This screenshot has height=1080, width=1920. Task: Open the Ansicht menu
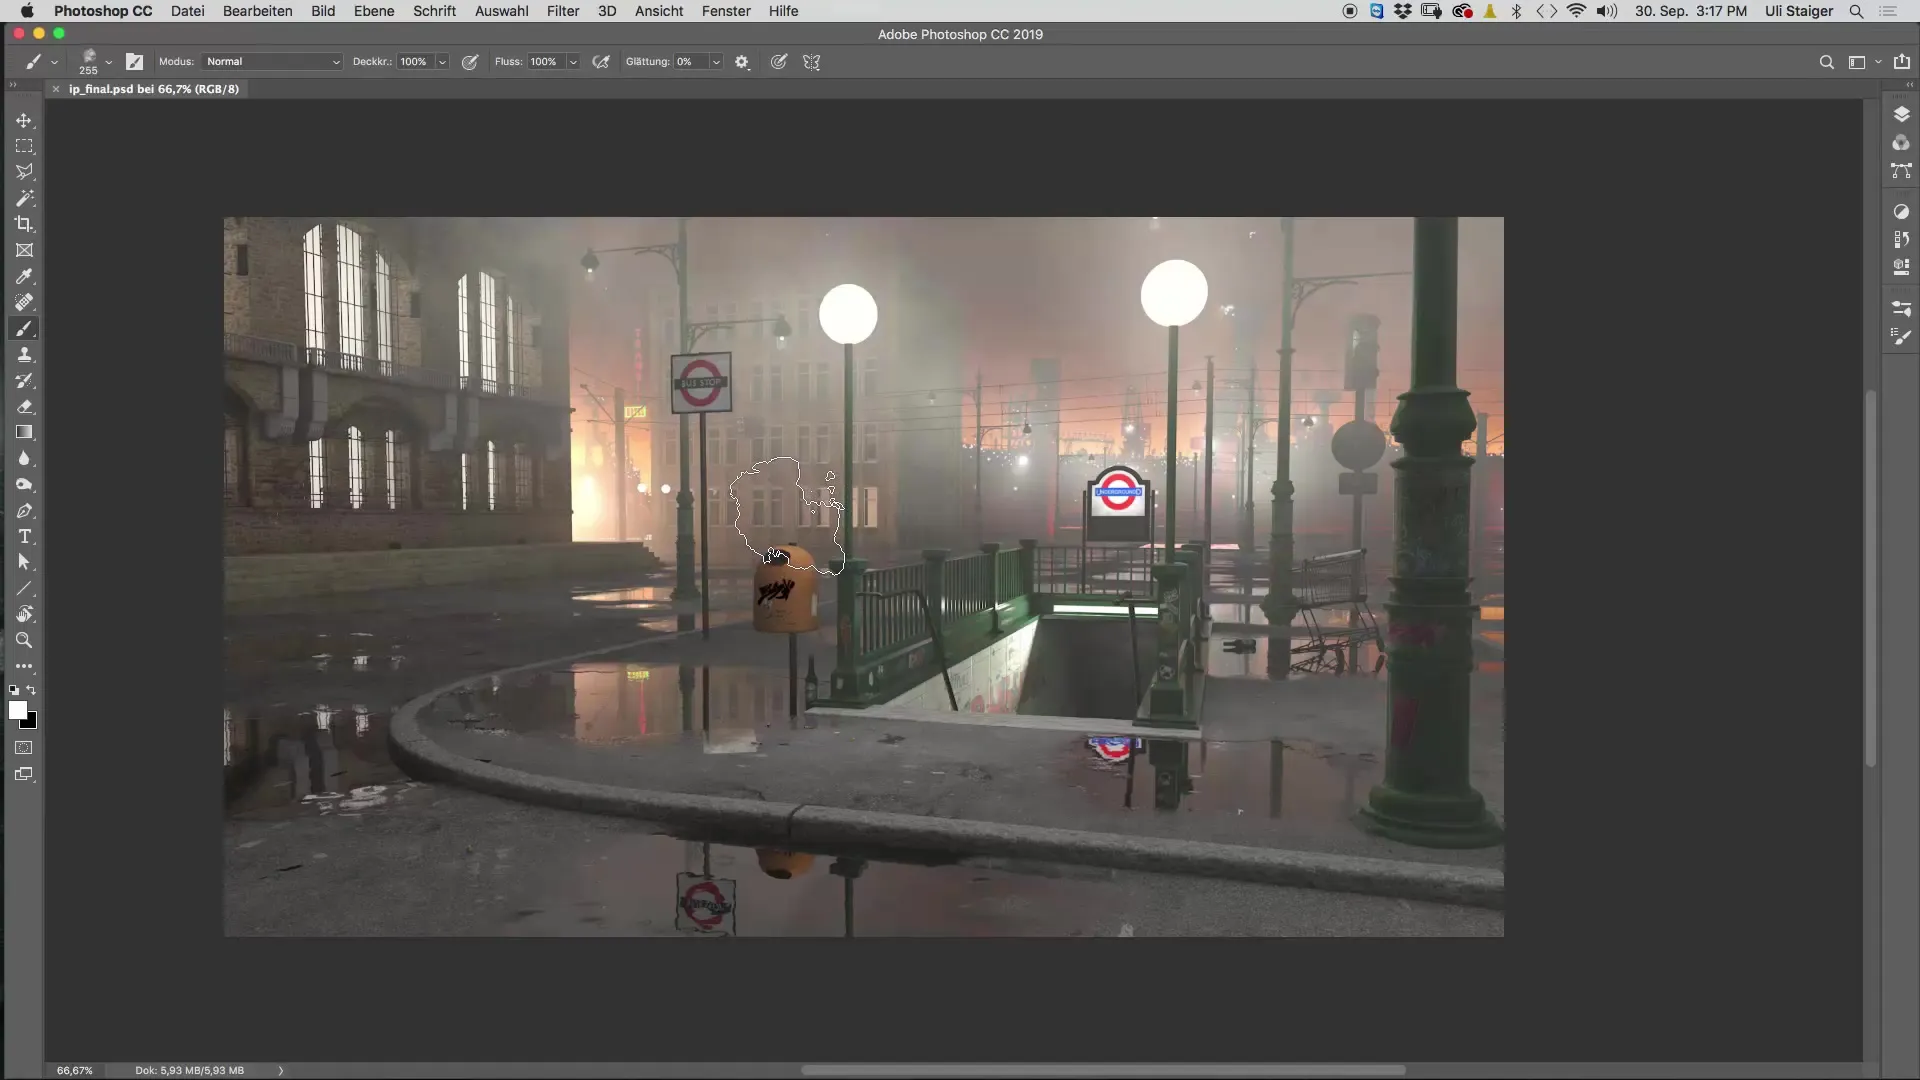tap(659, 11)
